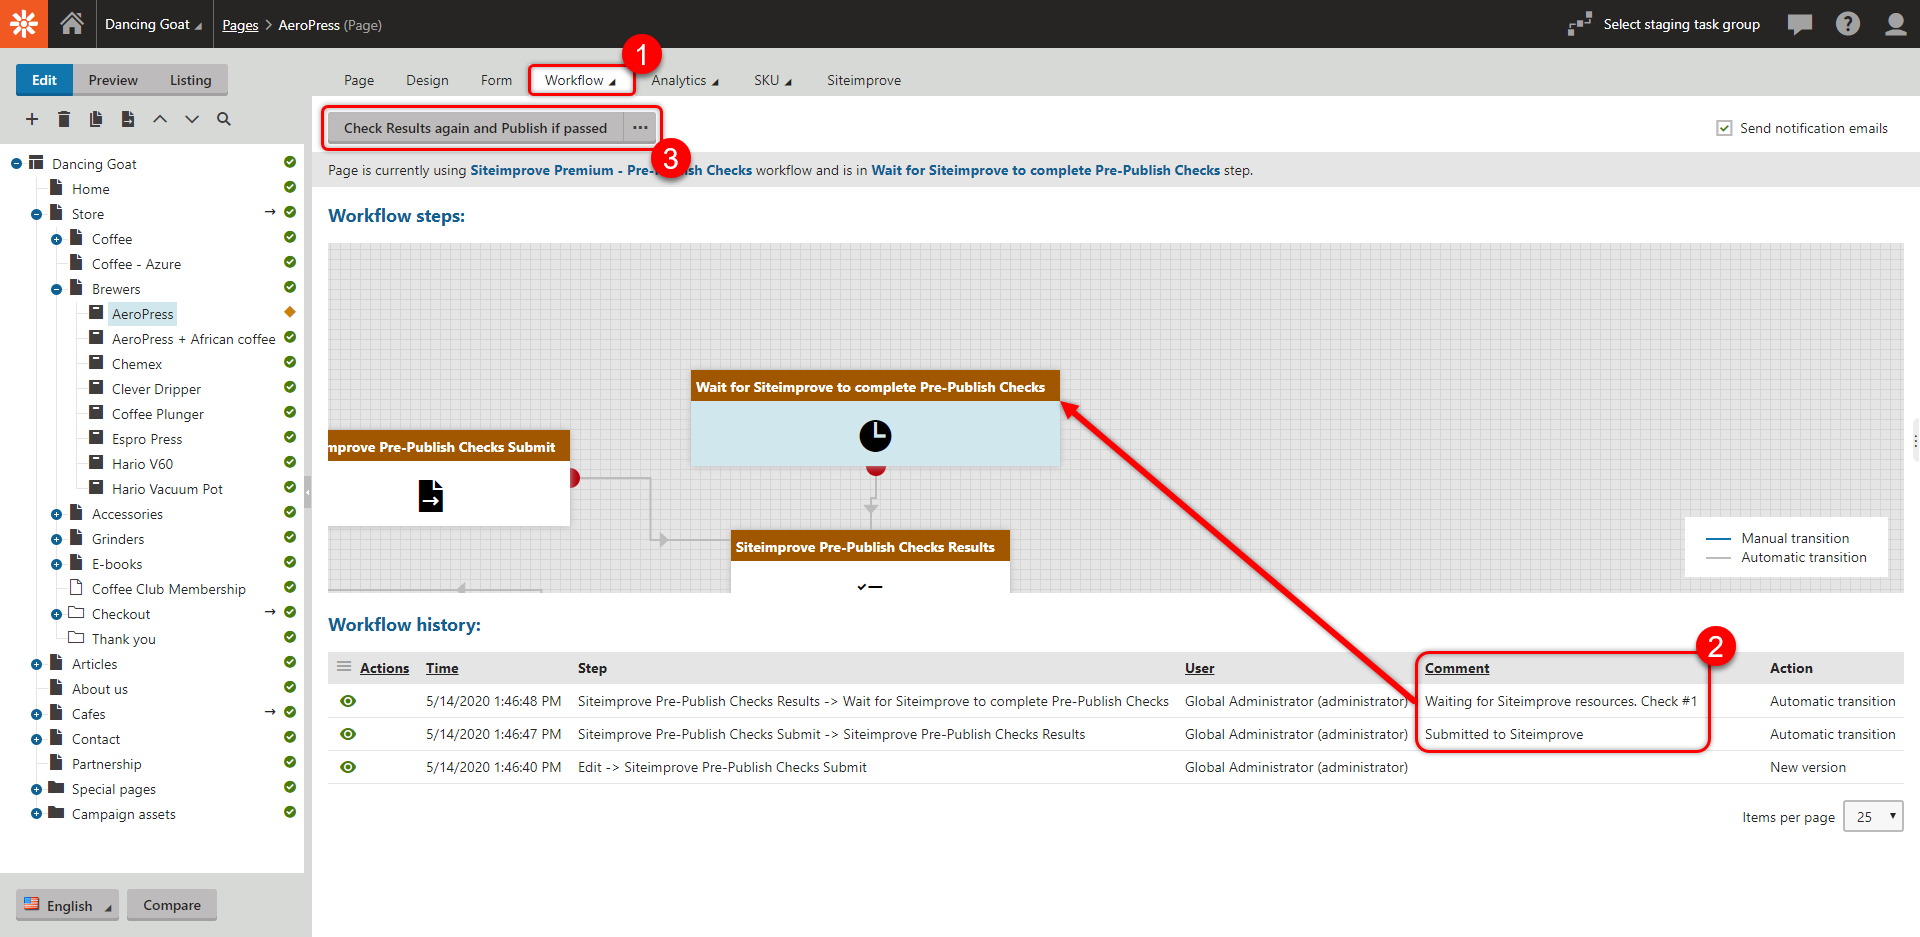Sort history by User column
Viewport: 1920px width, 937px height.
tap(1200, 668)
